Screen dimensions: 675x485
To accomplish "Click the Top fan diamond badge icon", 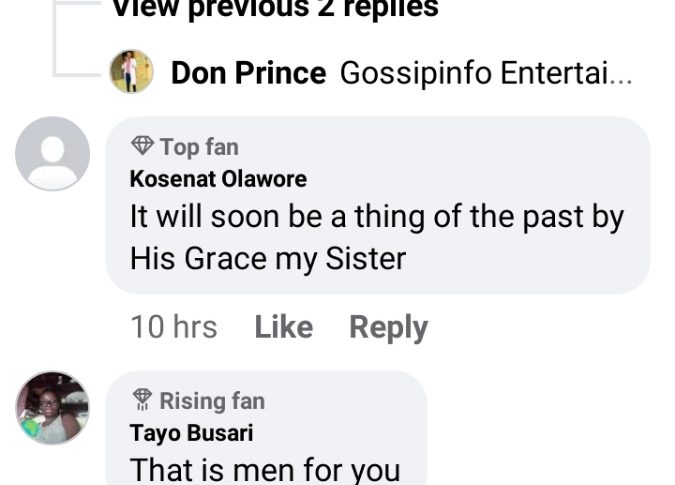I will tap(141, 147).
